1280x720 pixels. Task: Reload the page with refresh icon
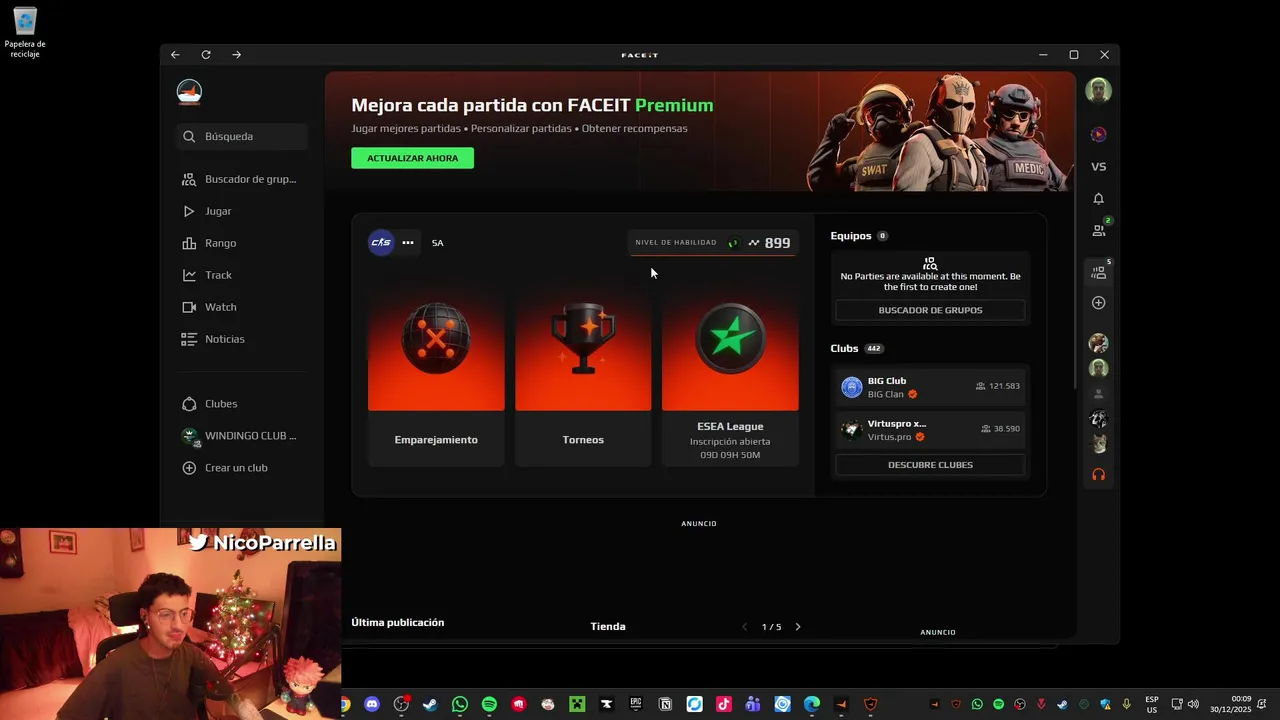(206, 55)
